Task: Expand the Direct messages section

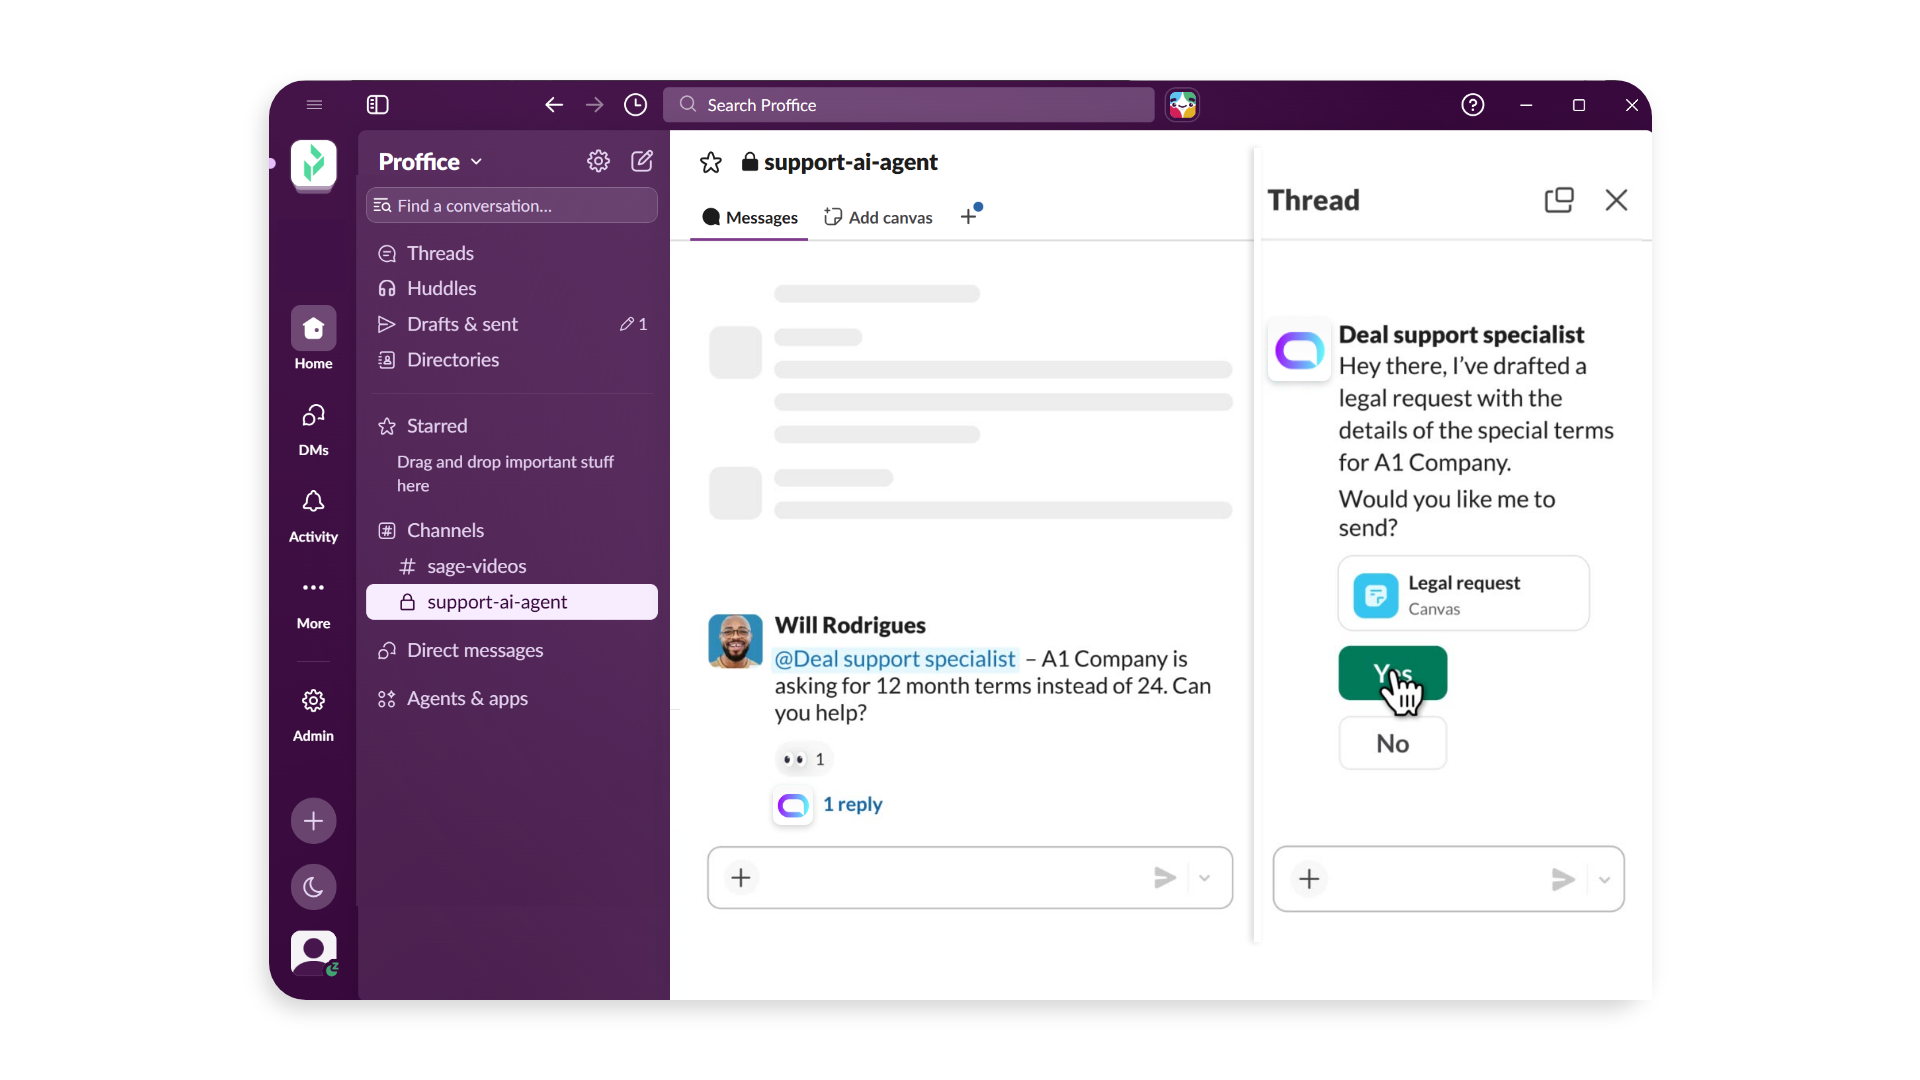Action: [x=460, y=651]
